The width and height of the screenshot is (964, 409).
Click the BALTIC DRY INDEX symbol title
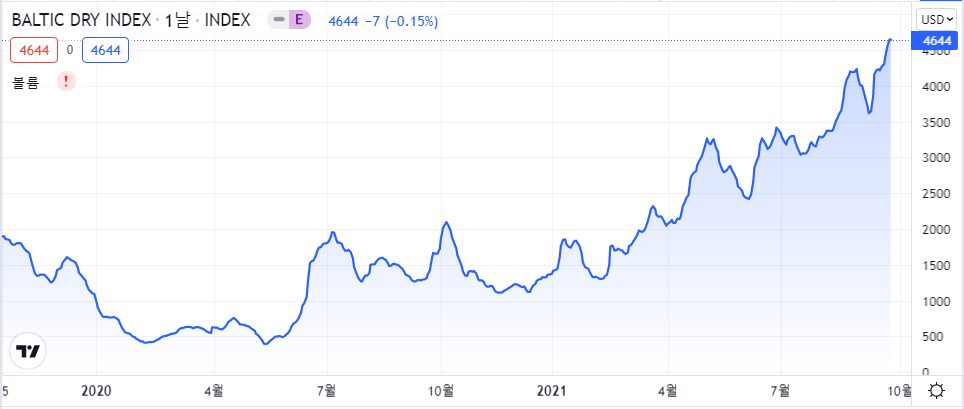click(x=82, y=20)
